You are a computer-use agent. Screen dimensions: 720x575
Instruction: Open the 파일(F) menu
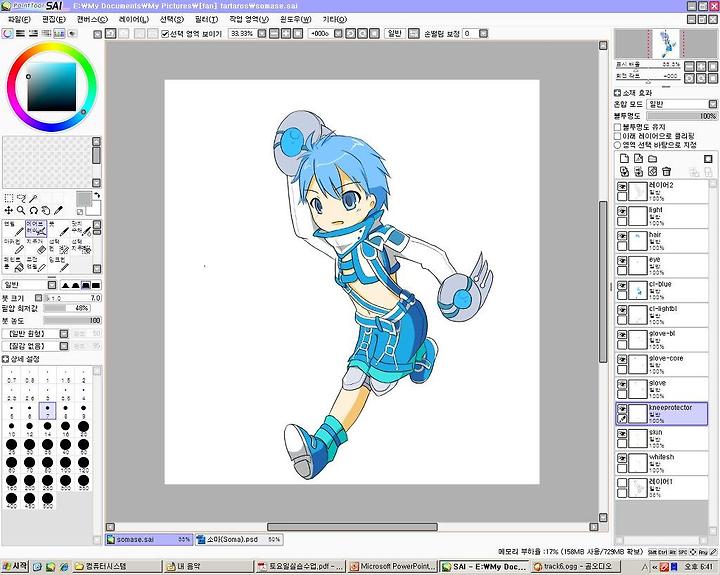click(x=19, y=19)
